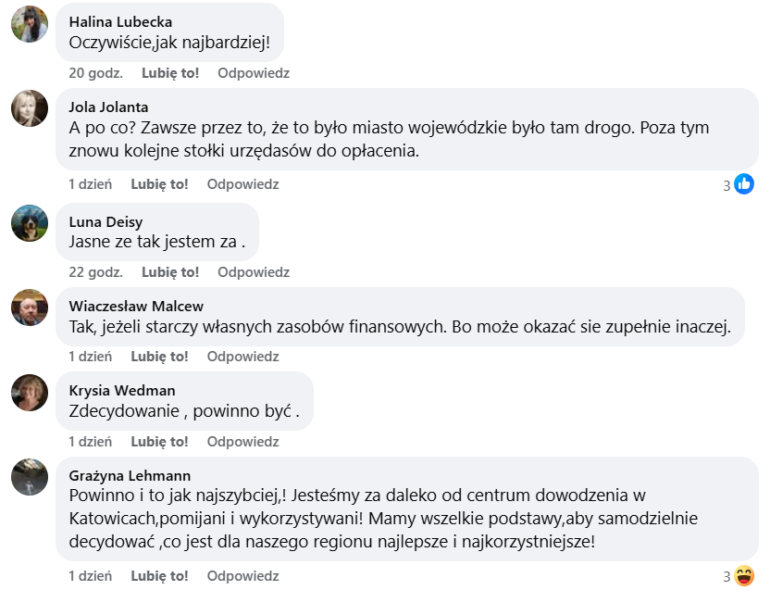This screenshot has height=590, width=770.
Task: Open the Grażyna Lehmann name link
Action: (x=129, y=476)
